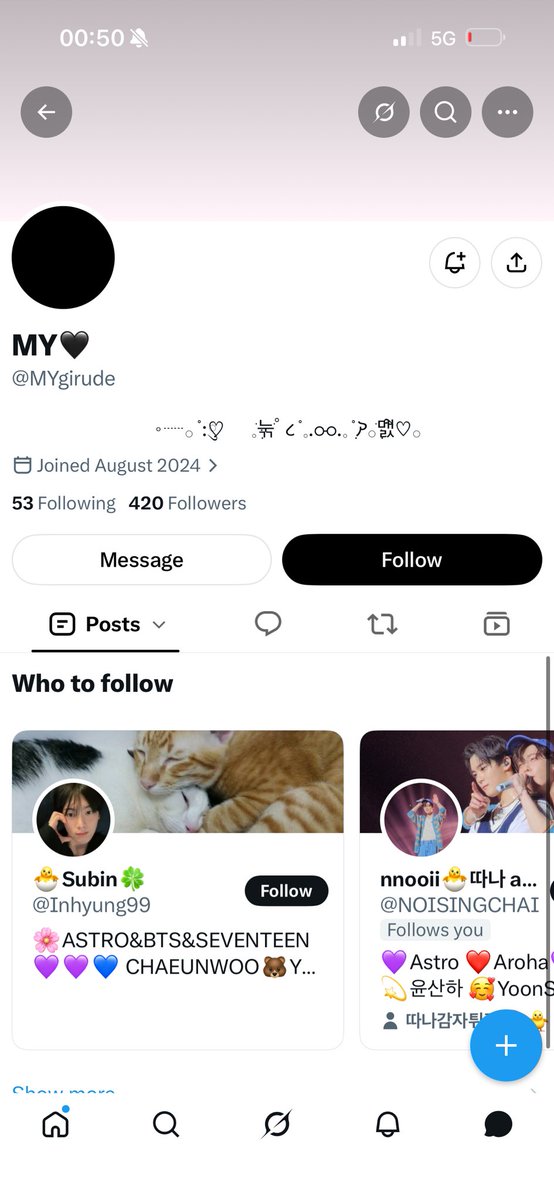
Task: Open Search from bottom navigation bar
Action: (166, 1125)
